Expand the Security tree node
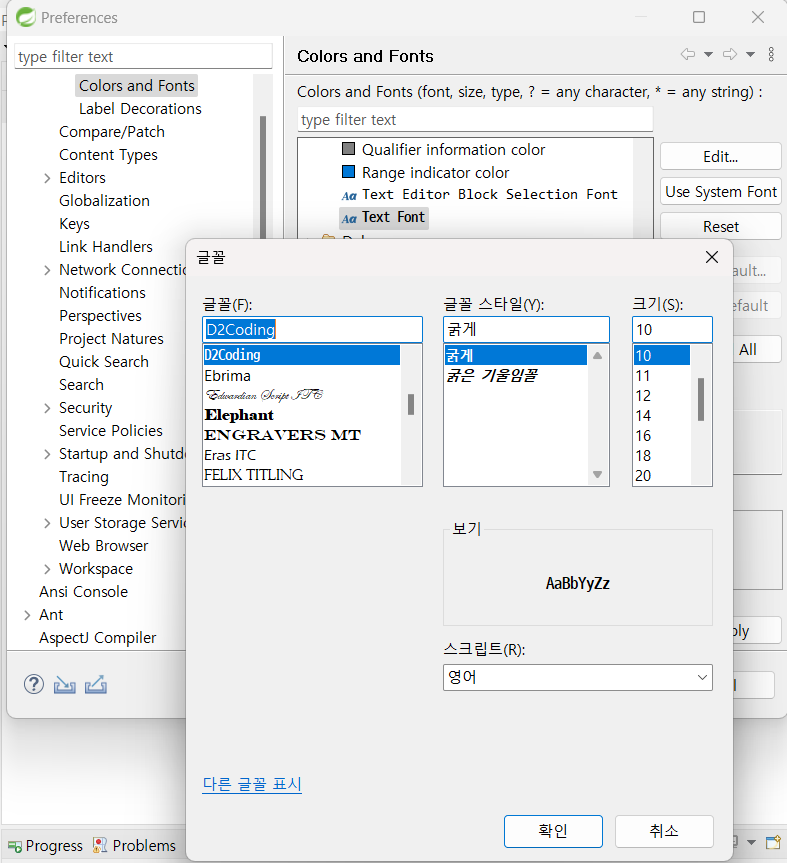787x863 pixels. click(47, 408)
